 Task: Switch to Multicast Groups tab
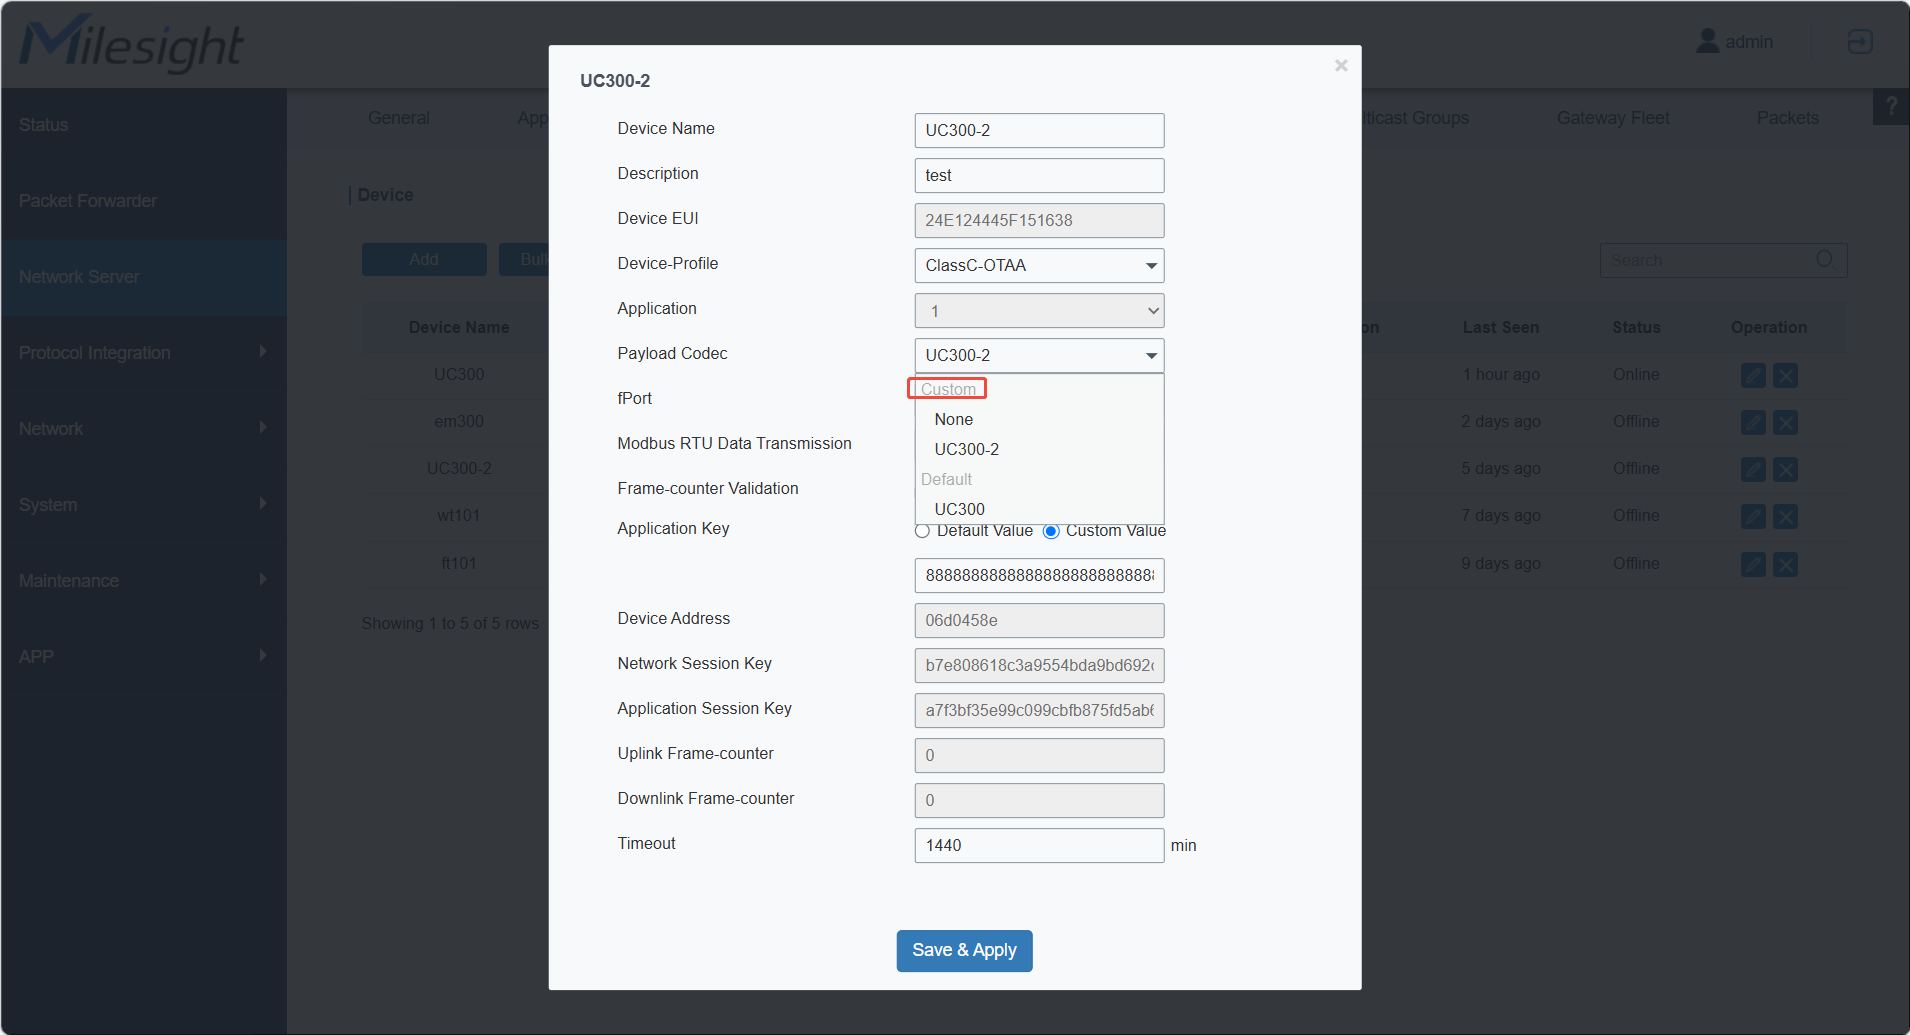(x=1415, y=118)
